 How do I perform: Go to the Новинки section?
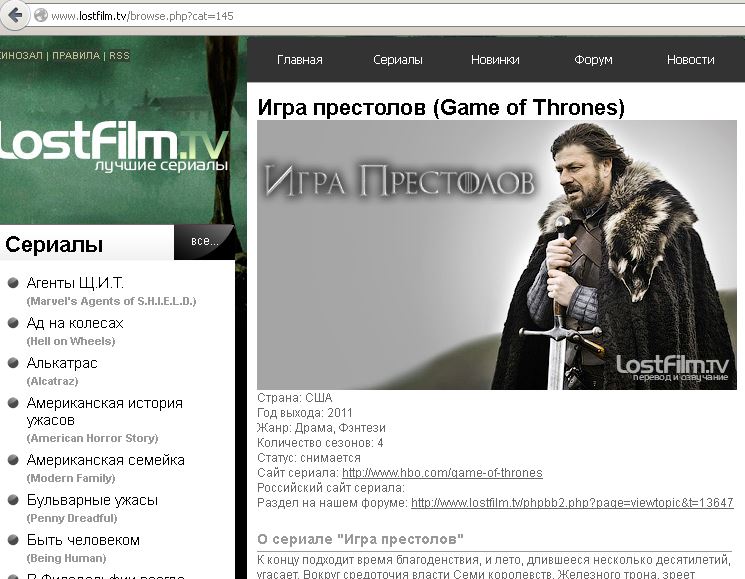coord(495,60)
